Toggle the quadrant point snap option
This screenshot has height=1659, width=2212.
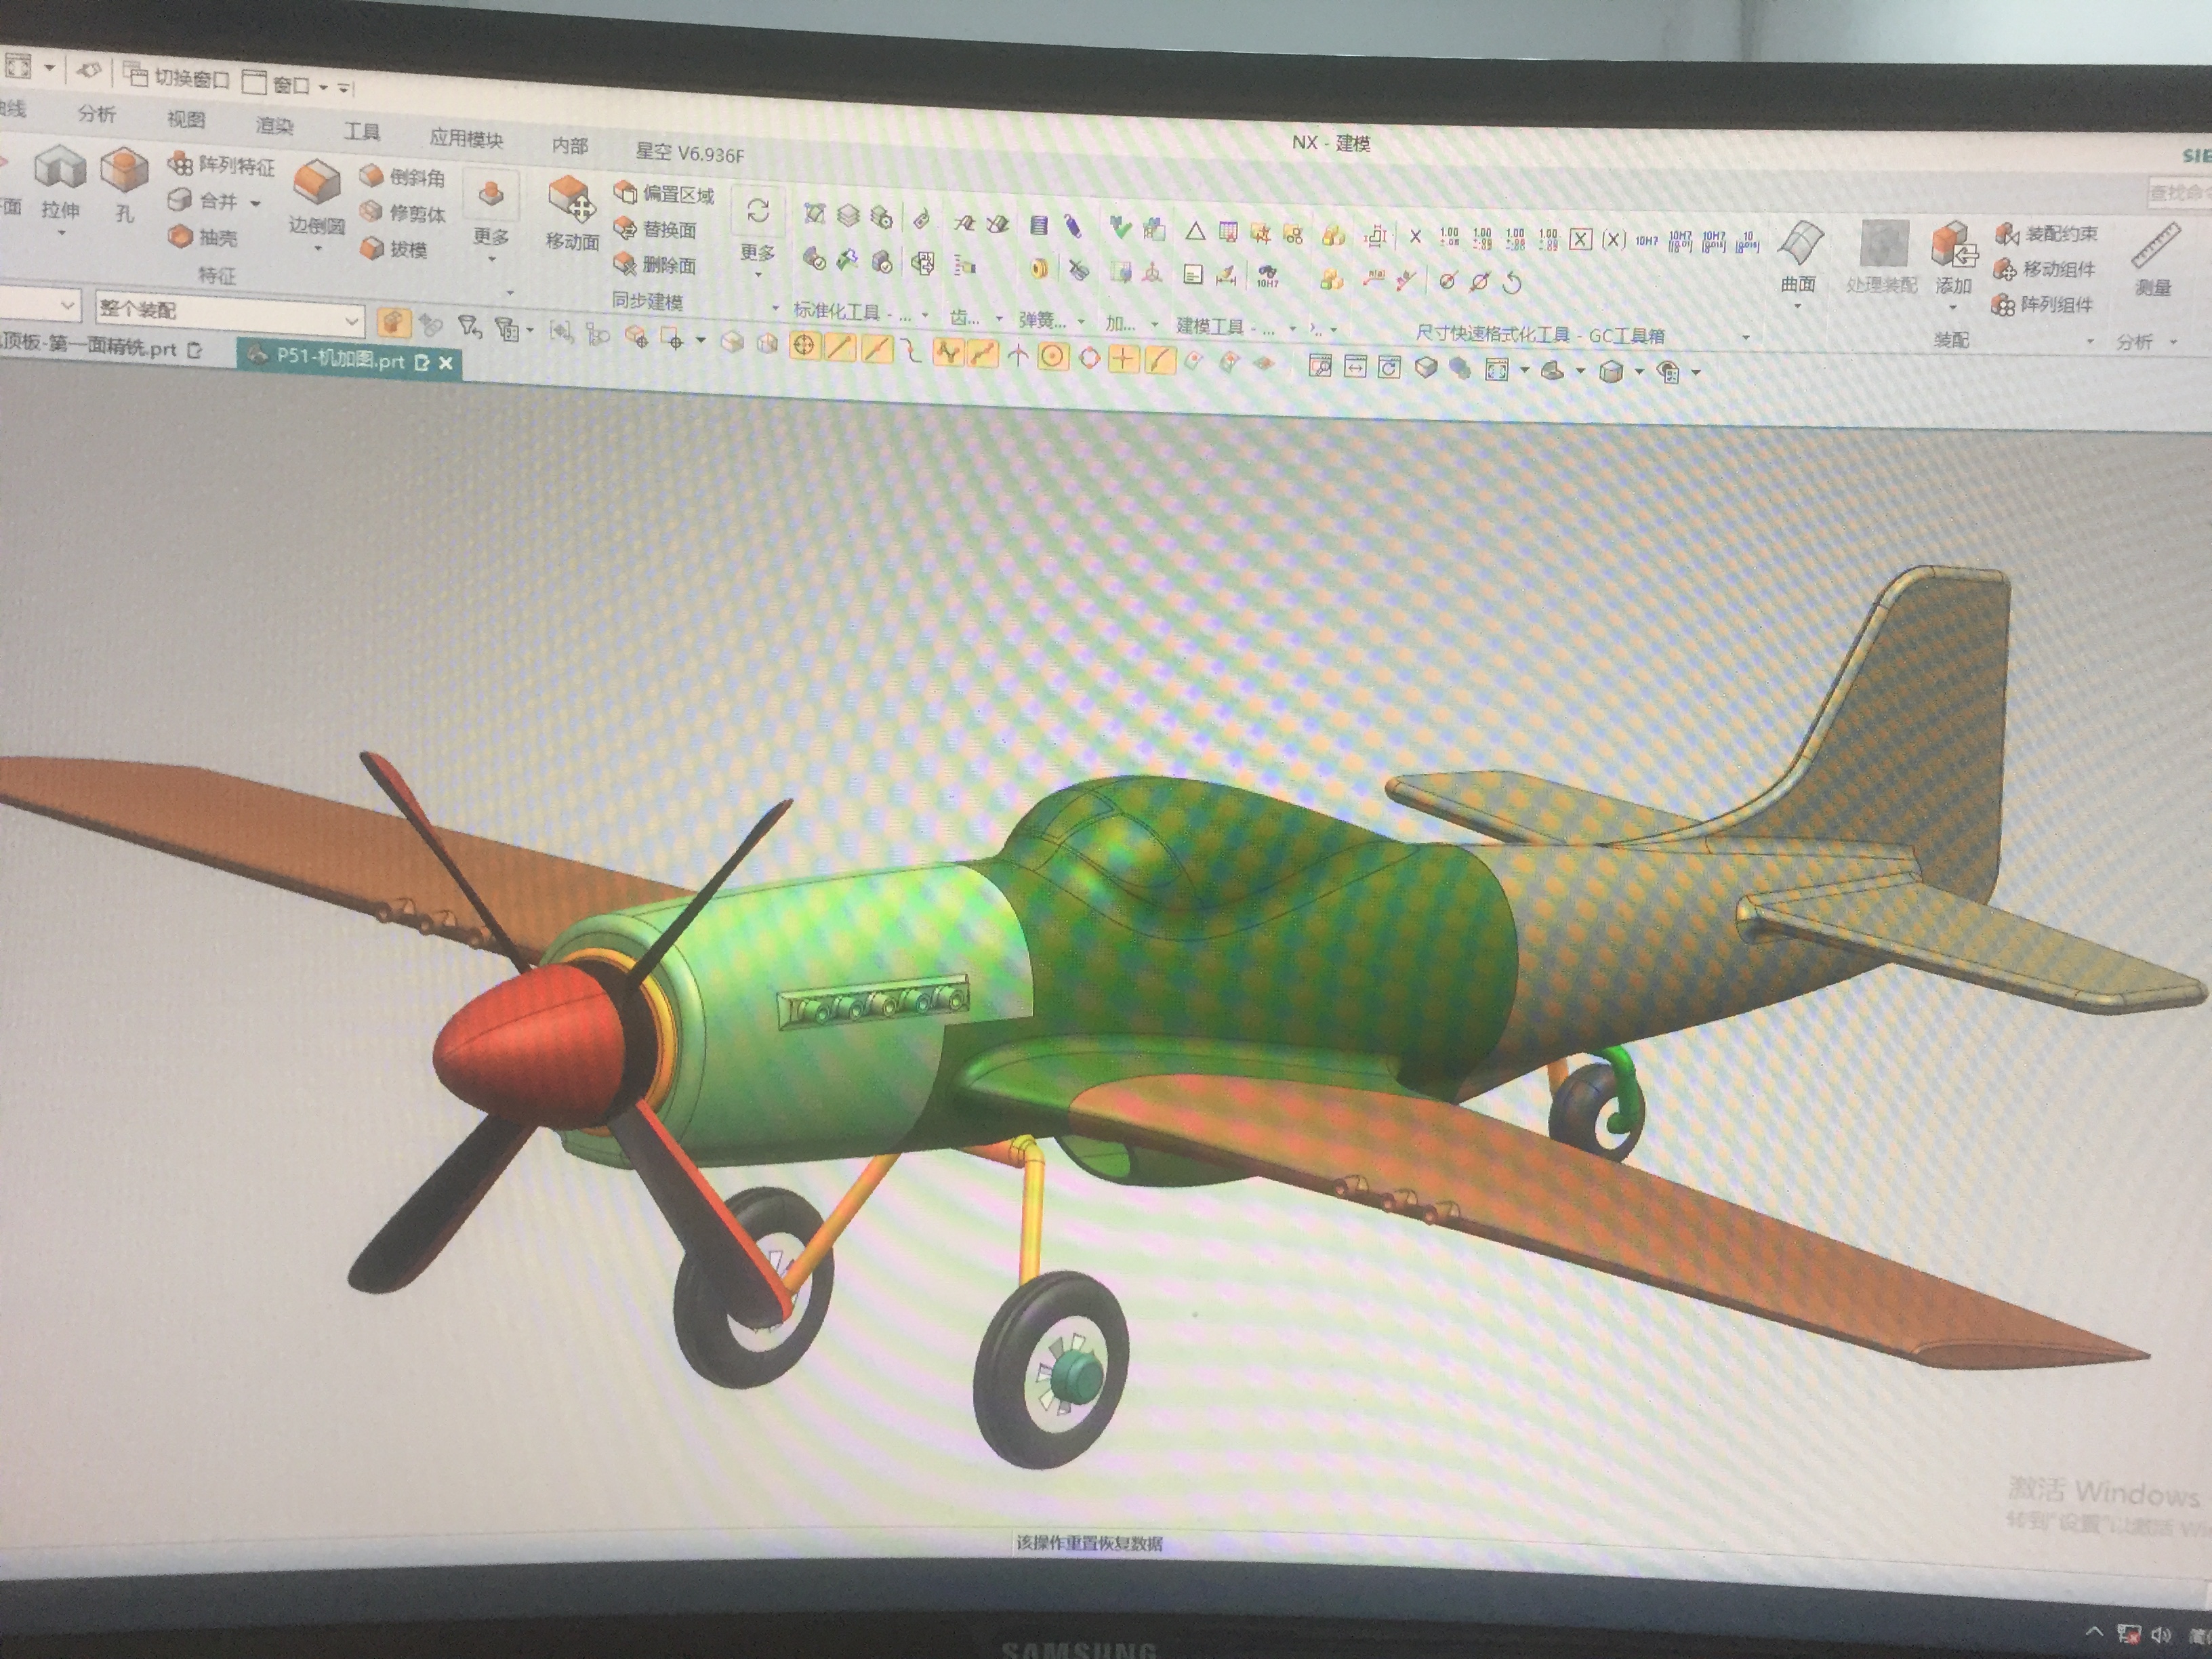click(1089, 357)
